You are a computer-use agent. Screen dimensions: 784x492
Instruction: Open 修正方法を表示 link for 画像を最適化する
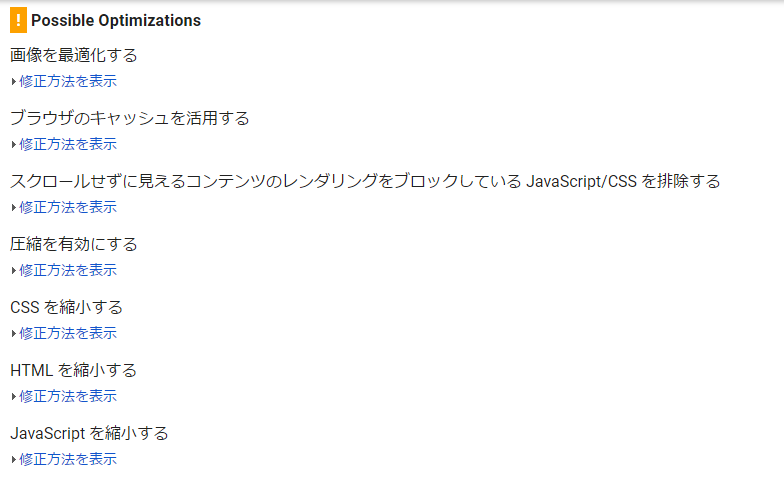coord(68,81)
